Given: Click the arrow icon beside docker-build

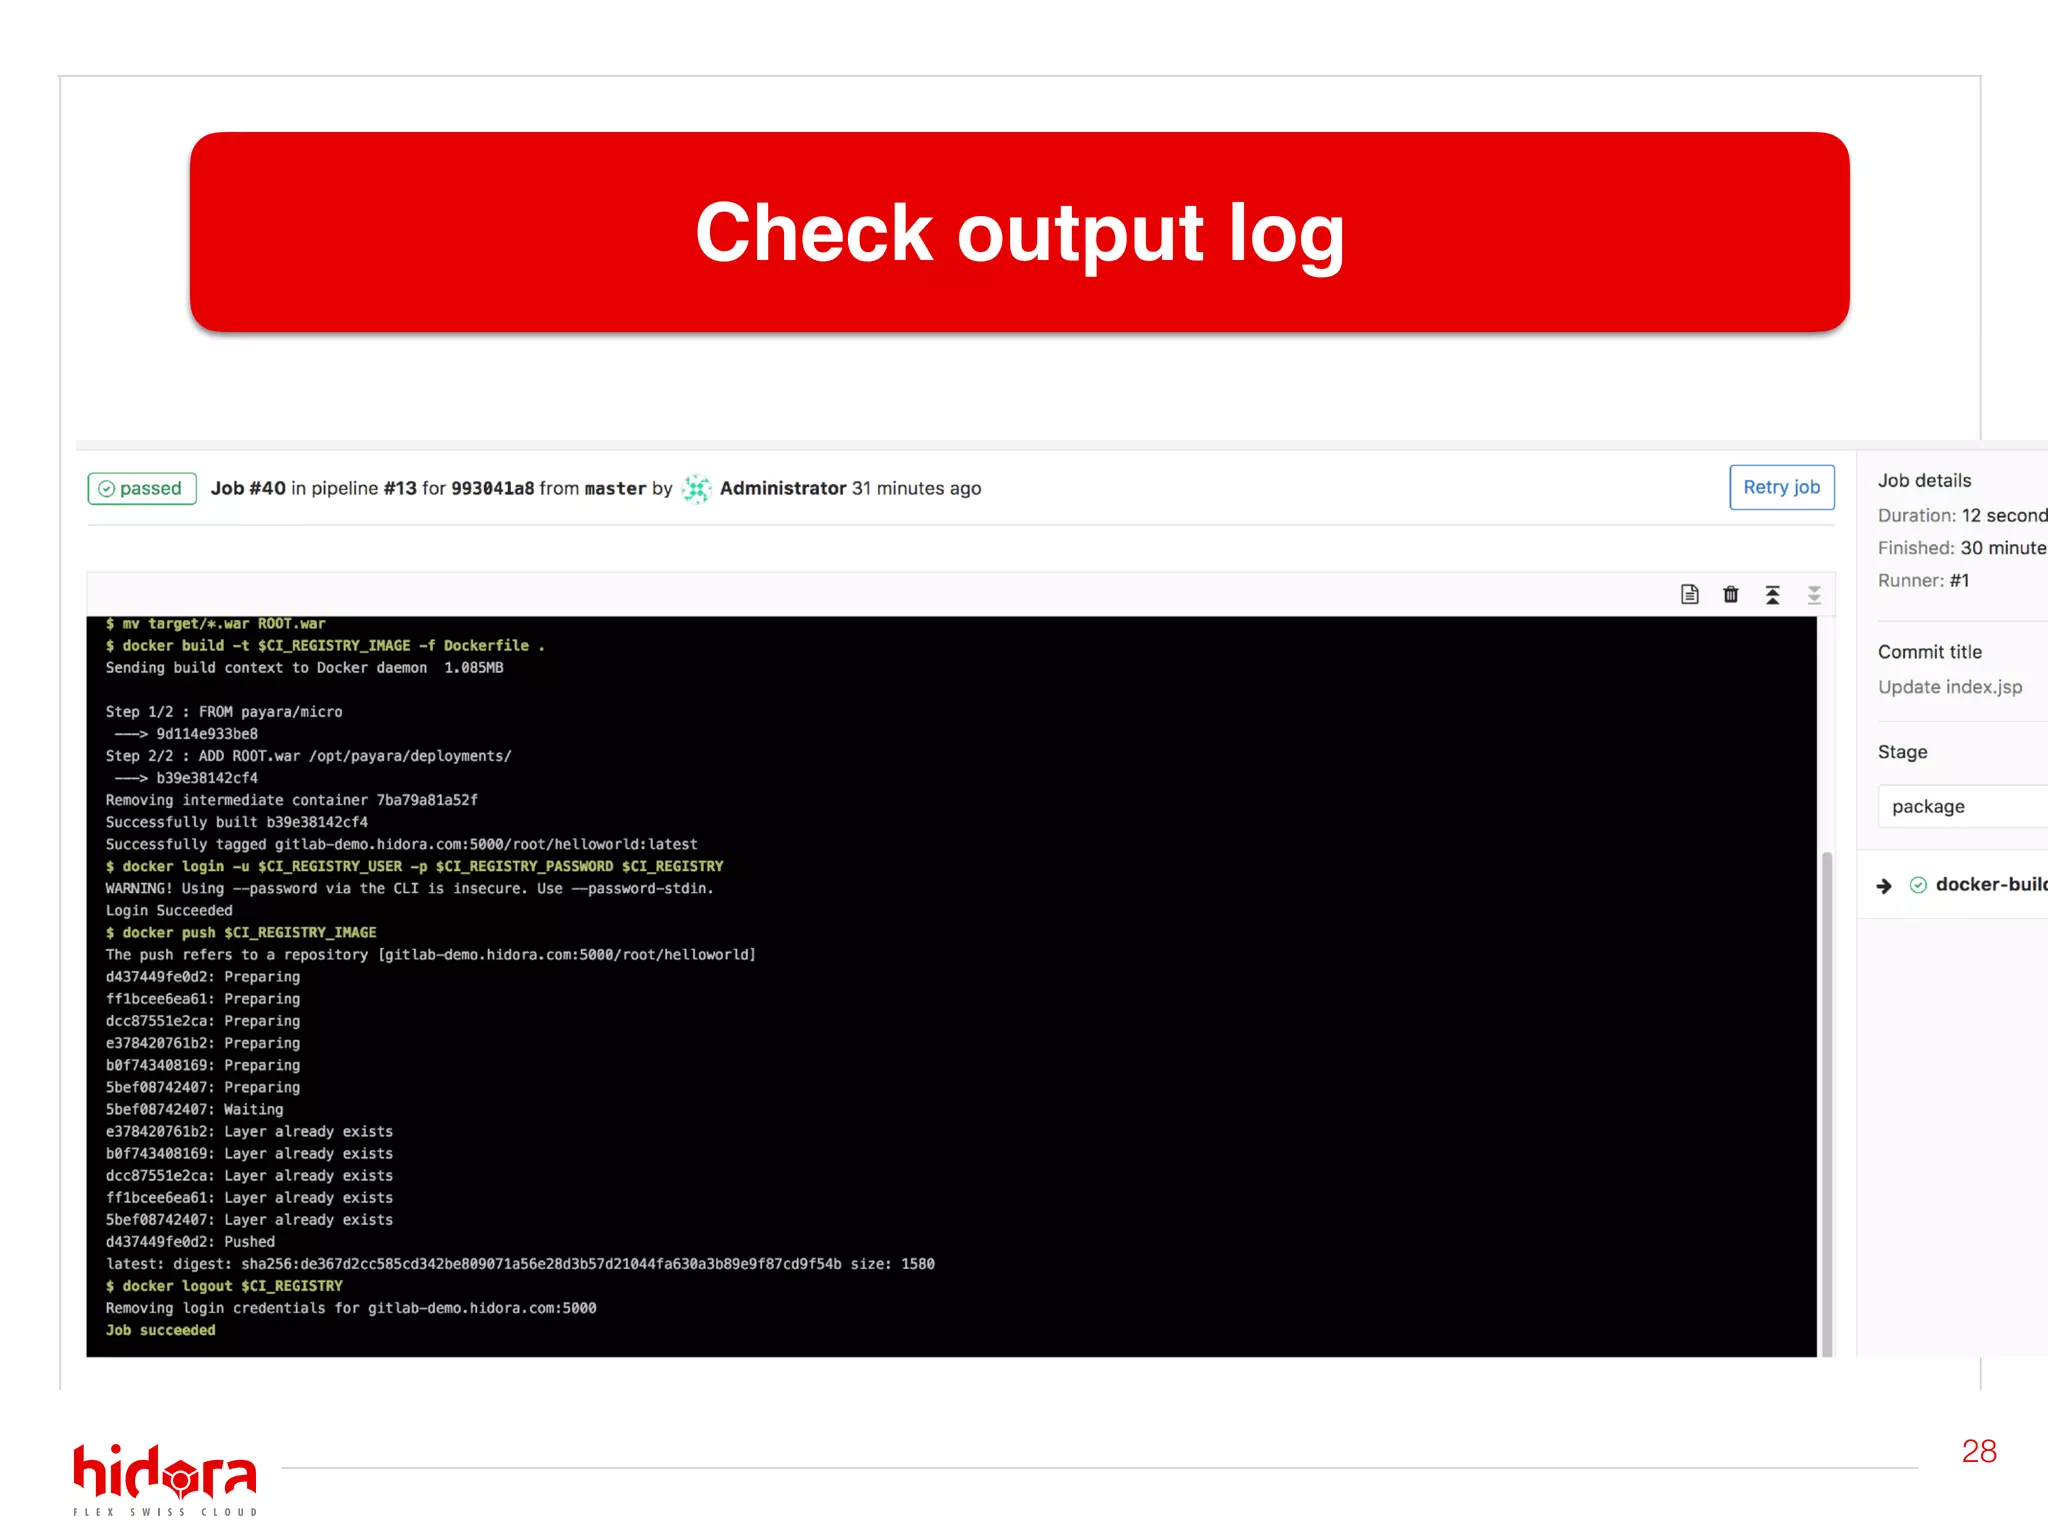Looking at the screenshot, I should [1884, 885].
